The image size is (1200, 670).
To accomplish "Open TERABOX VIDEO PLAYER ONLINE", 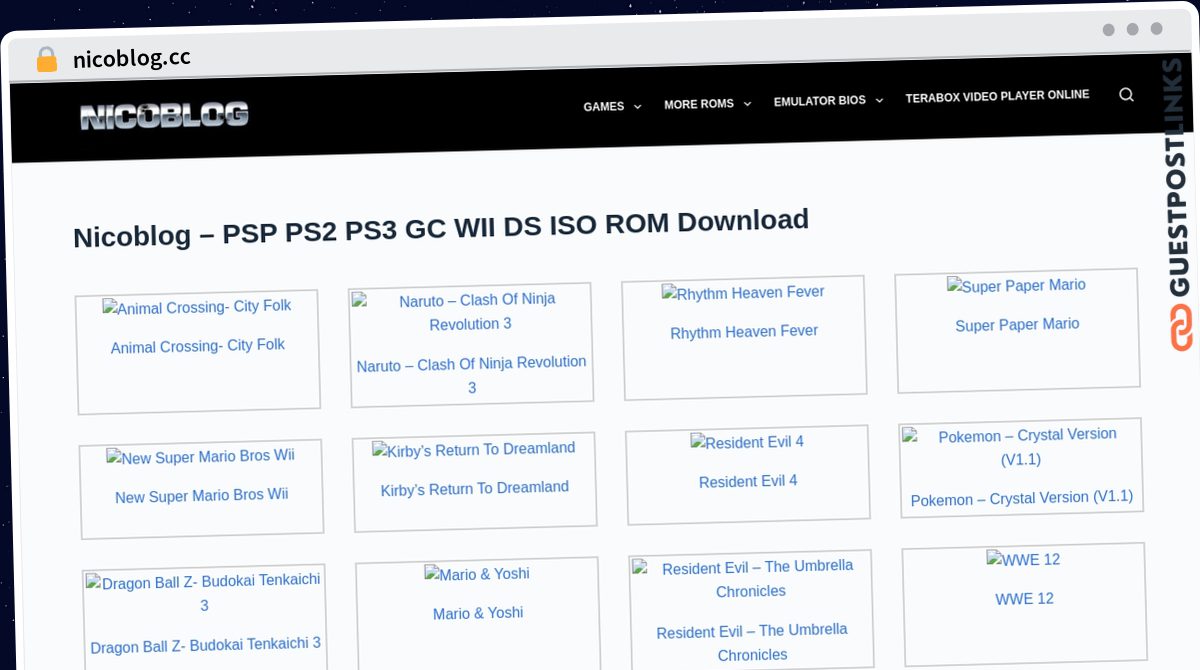I will click(x=997, y=96).
